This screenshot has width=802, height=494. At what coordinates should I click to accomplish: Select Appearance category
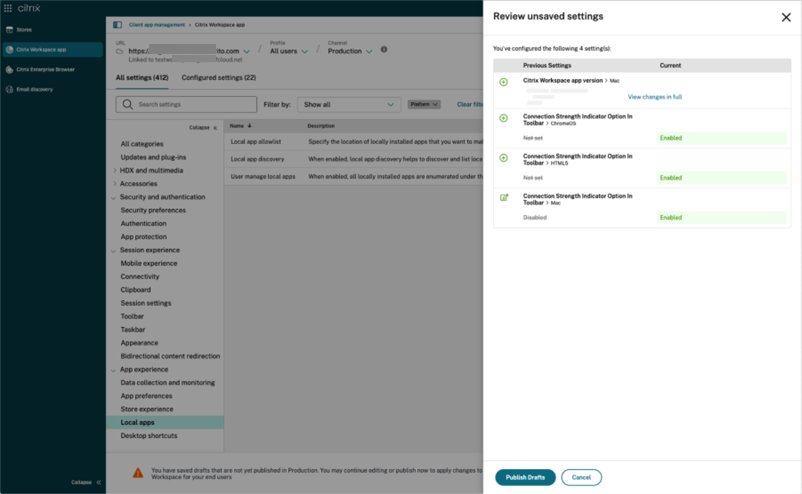tap(139, 343)
